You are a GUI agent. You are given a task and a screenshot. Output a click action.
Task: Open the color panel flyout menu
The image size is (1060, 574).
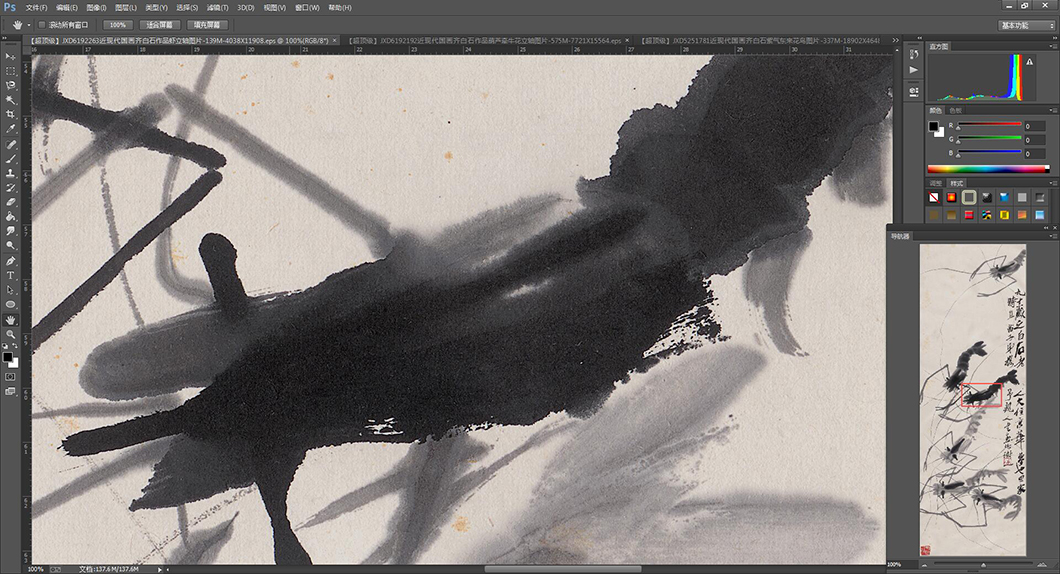(1053, 110)
